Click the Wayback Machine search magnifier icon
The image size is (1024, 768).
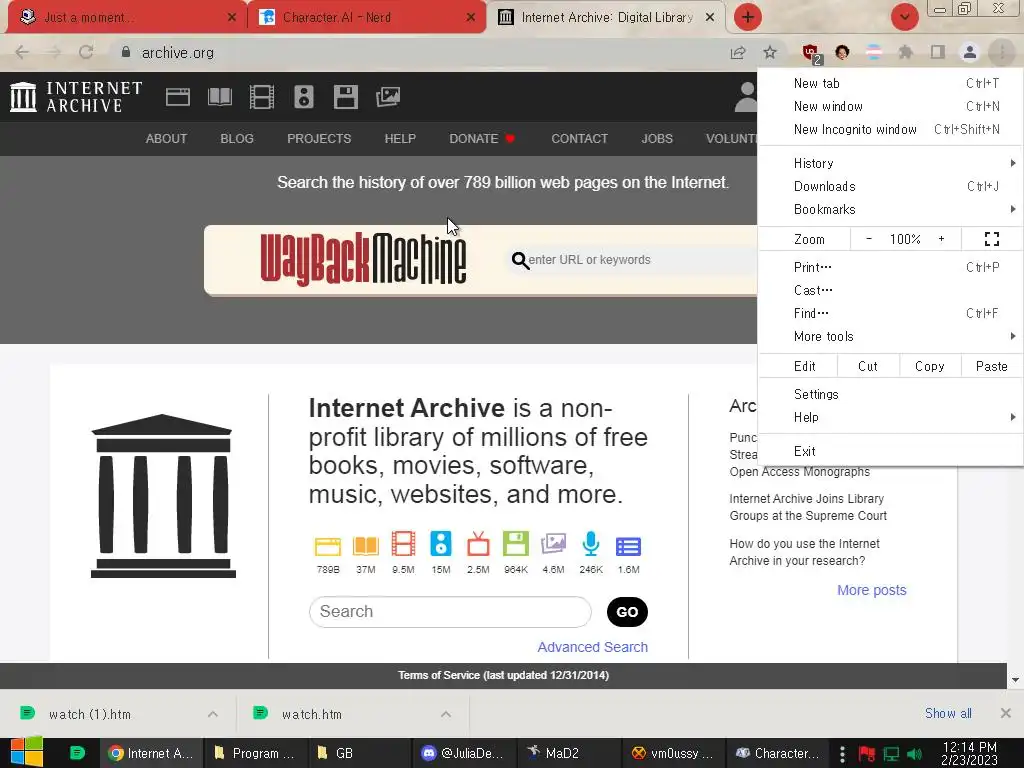coord(520,261)
